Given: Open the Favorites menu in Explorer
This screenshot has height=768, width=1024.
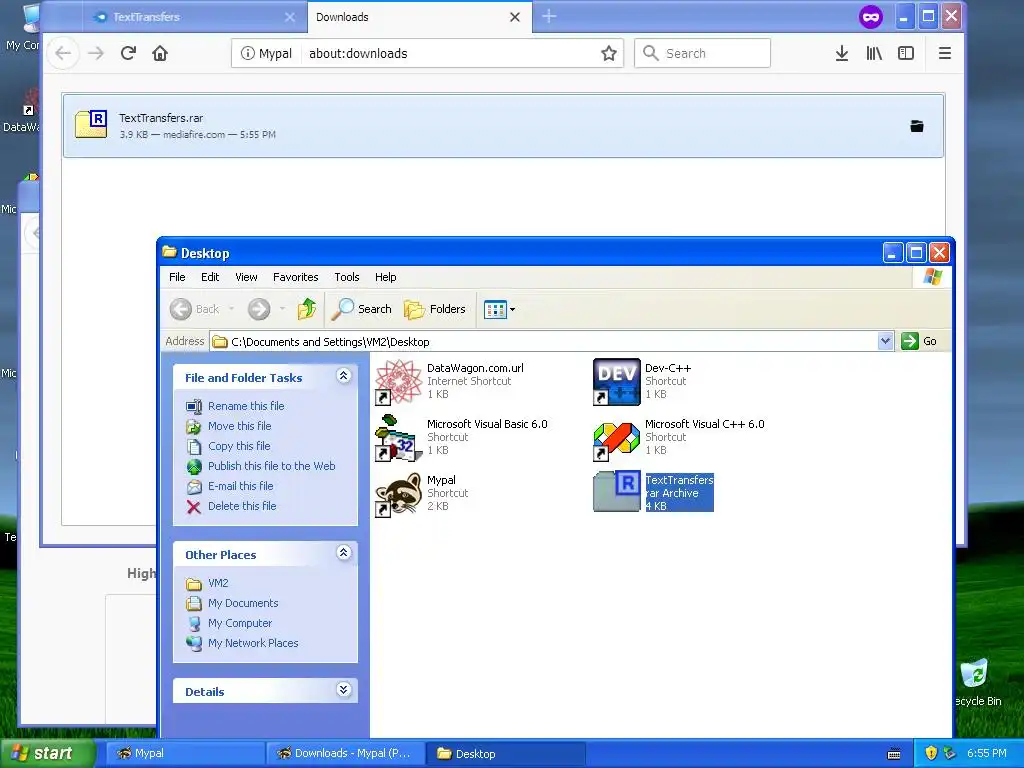Looking at the screenshot, I should [x=295, y=277].
